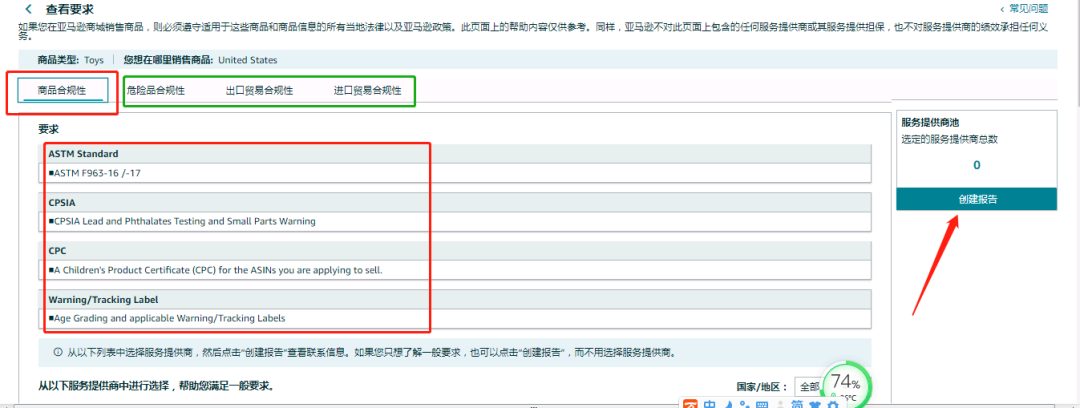Open the IME settings gear icon
This screenshot has height=408, width=1080.
click(x=832, y=405)
